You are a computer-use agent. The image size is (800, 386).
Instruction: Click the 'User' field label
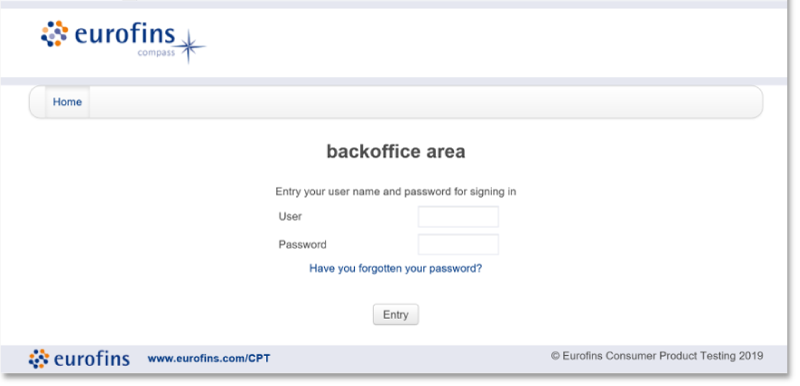(290, 216)
